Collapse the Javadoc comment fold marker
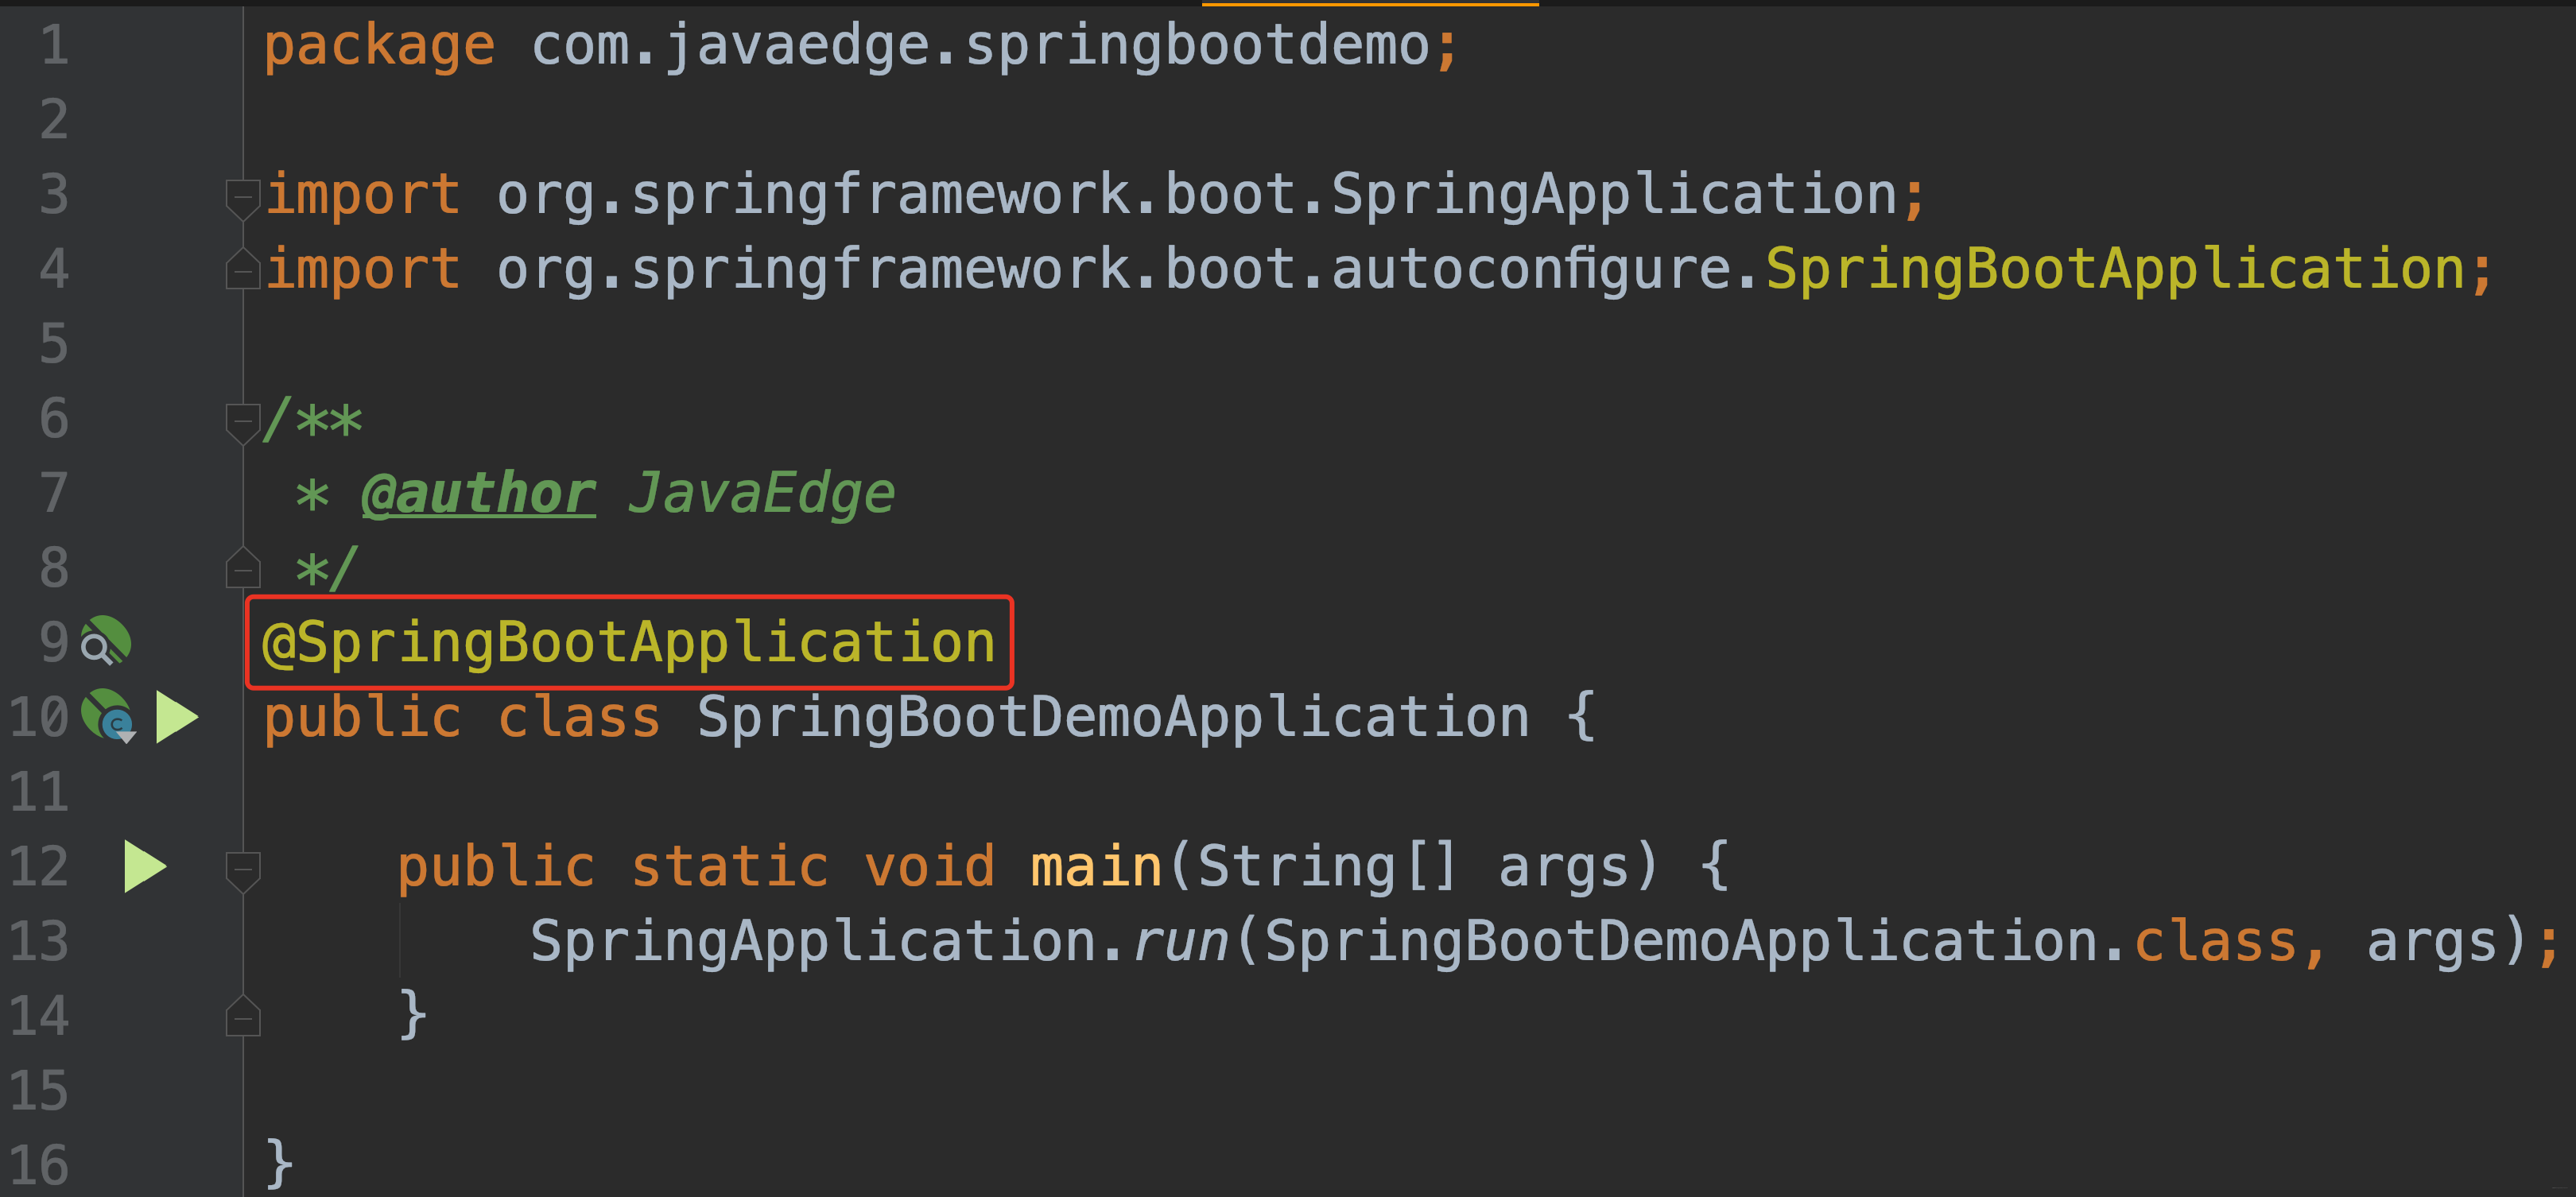Image resolution: width=2576 pixels, height=1197 pixels. point(242,420)
